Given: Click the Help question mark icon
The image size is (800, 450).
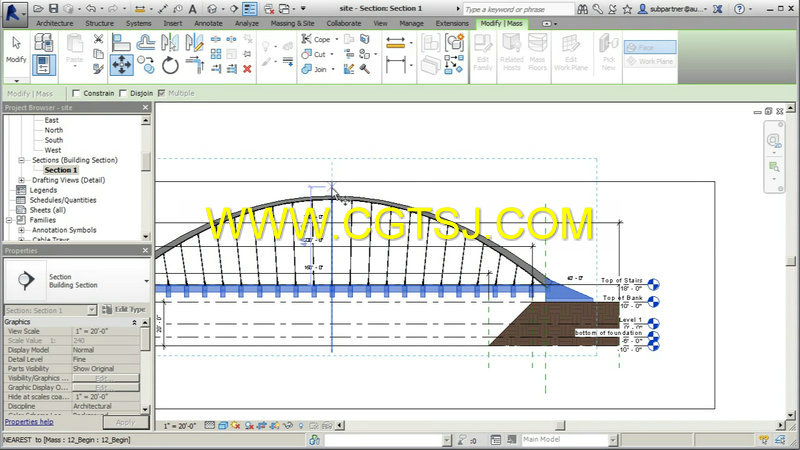Looking at the screenshot, I should click(x=739, y=9).
